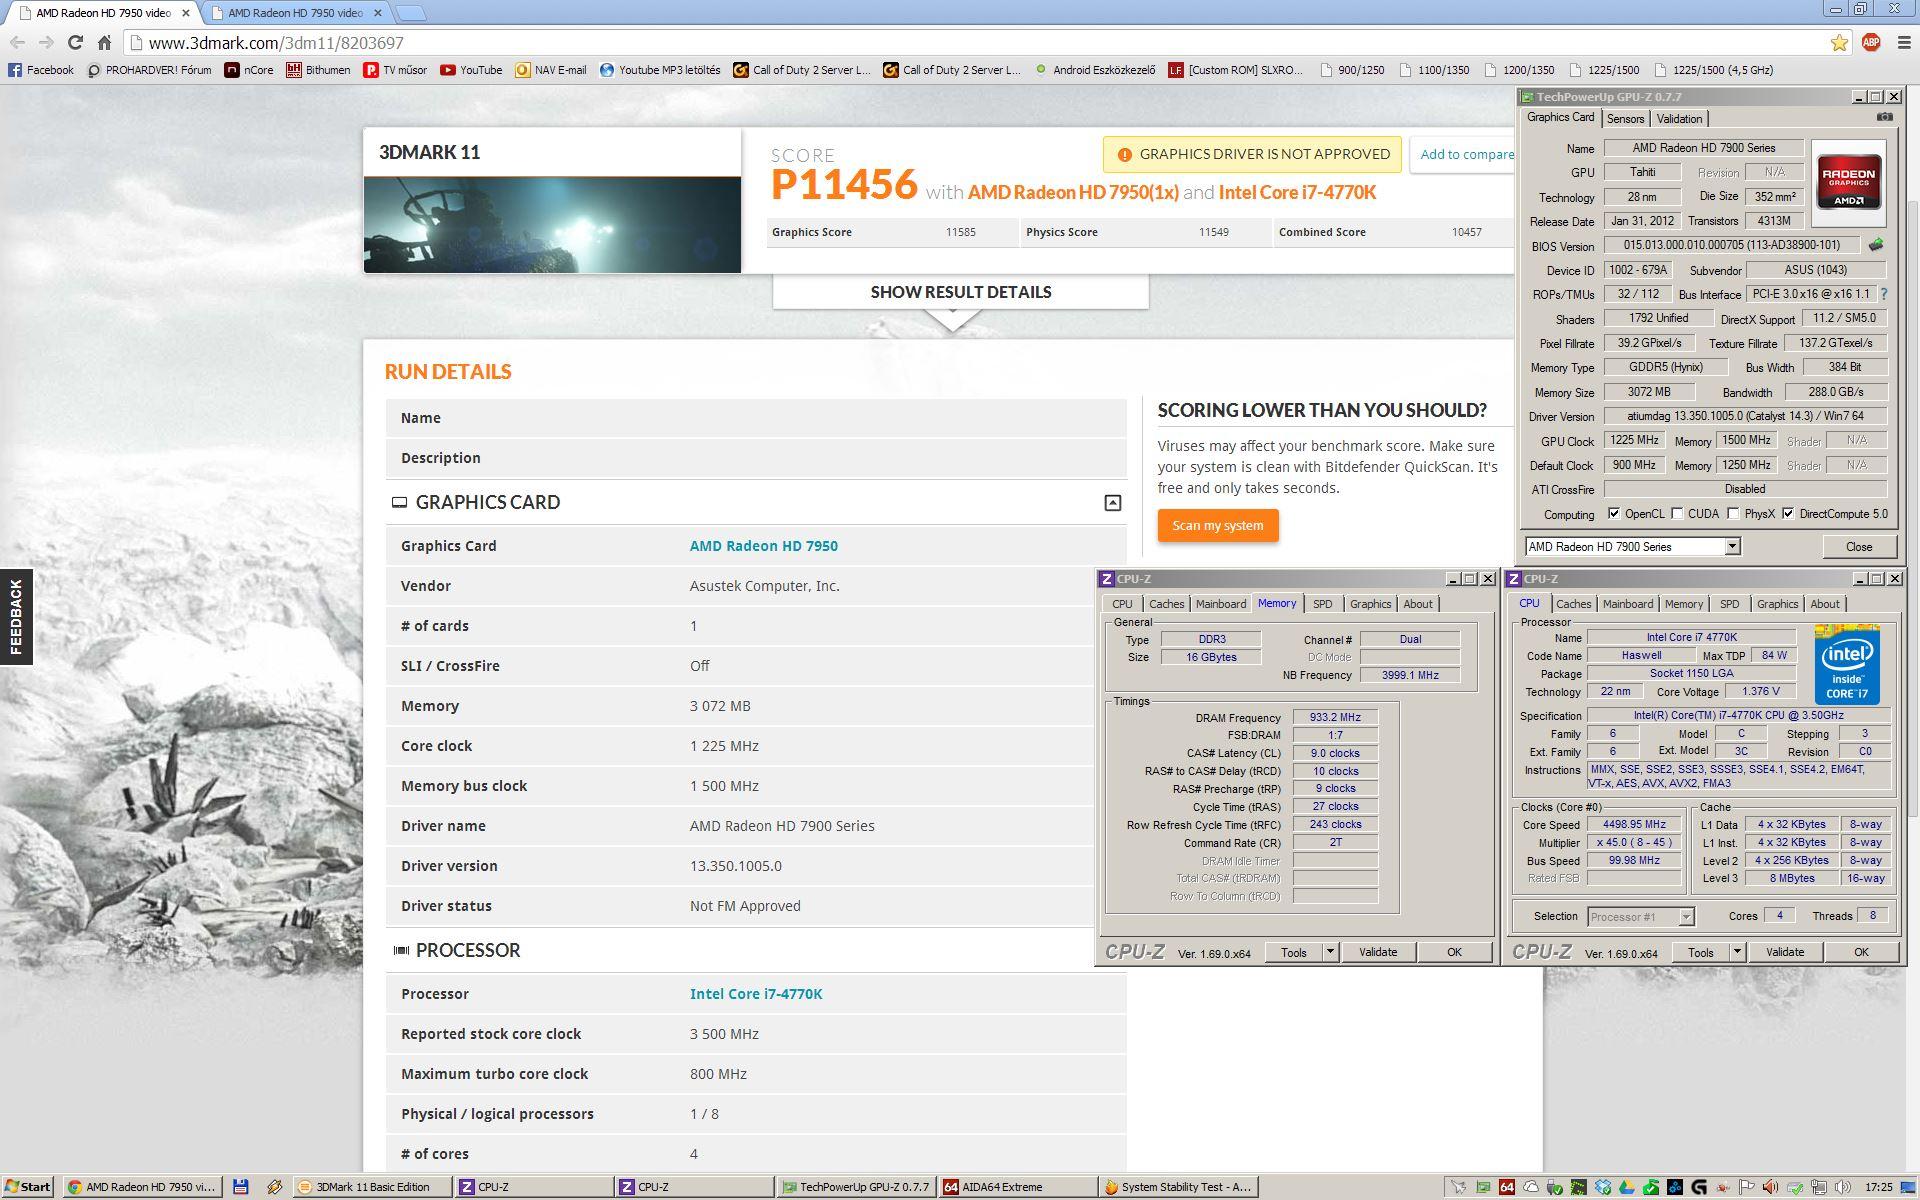Click the Intel Core i7 logo in CPU-Z
This screenshot has height=1200, width=1920.
pos(1847,664)
